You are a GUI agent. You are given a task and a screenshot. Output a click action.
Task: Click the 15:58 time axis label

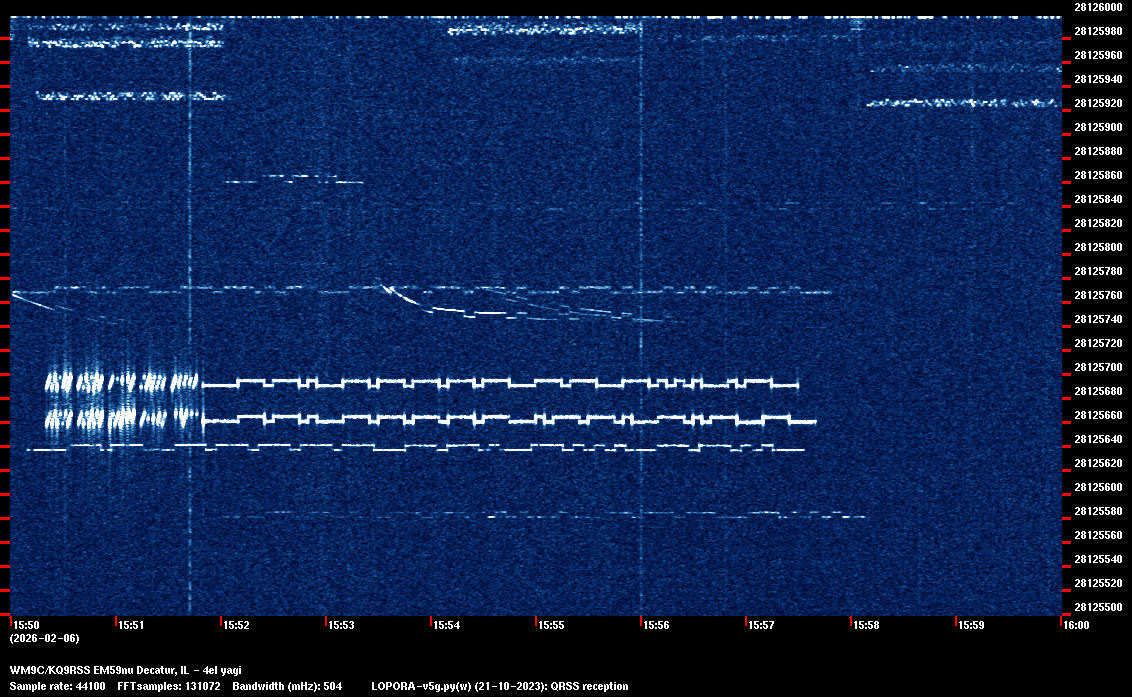866,625
